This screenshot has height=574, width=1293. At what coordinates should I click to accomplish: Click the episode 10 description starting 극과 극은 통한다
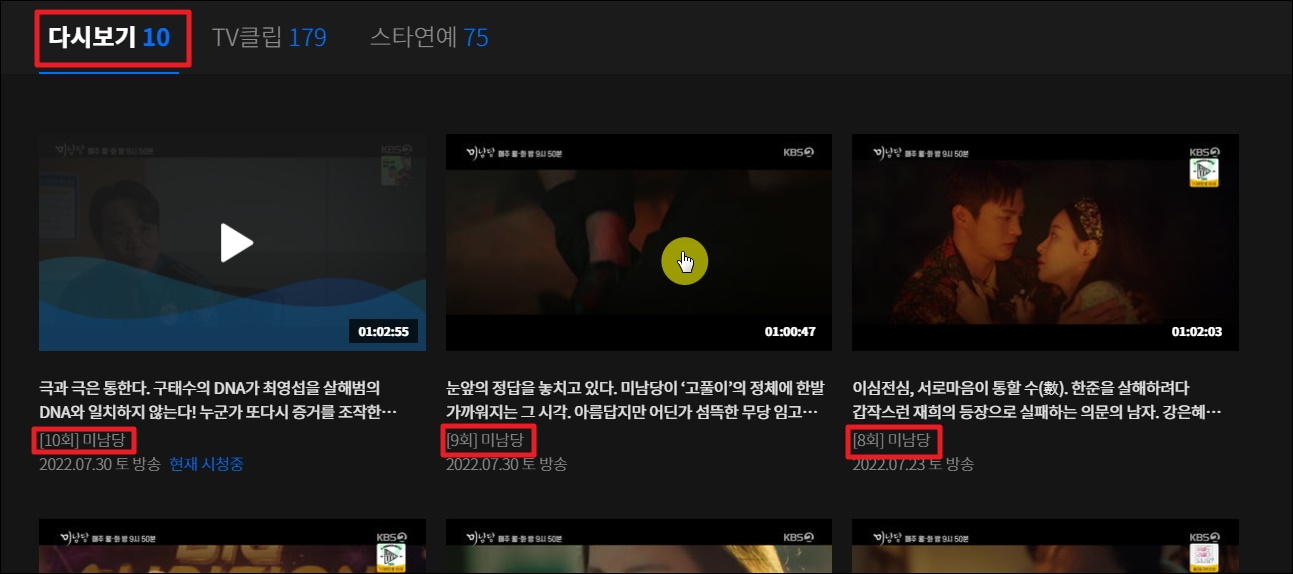[x=218, y=398]
